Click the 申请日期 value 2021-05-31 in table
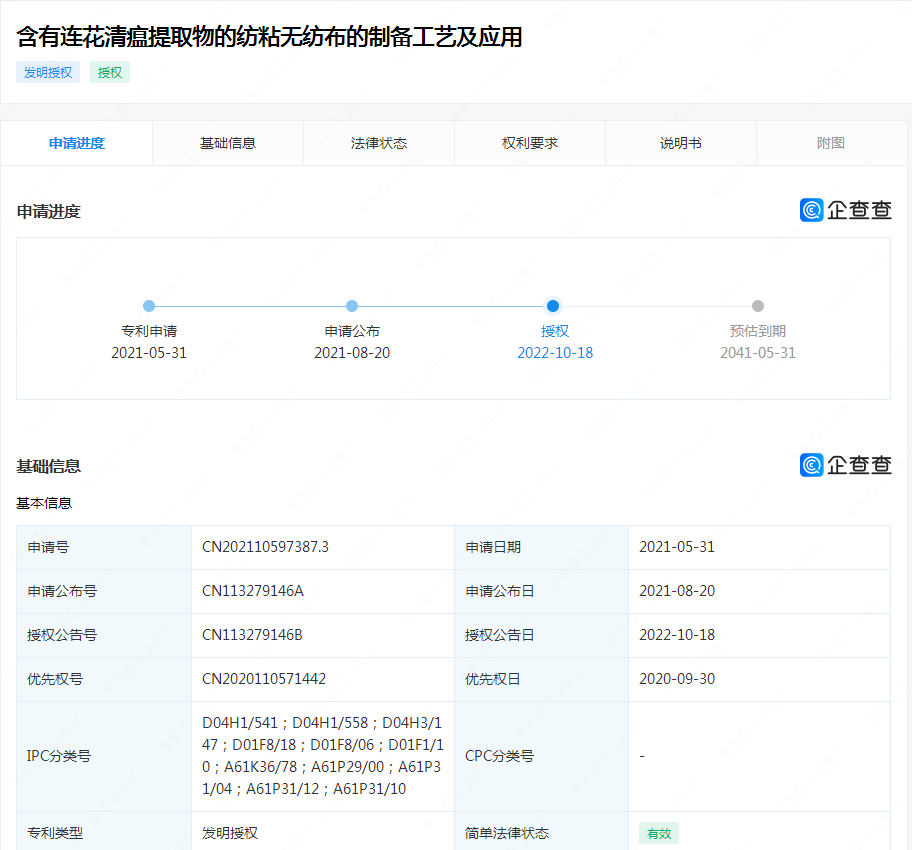The width and height of the screenshot is (912, 850). 677,547
